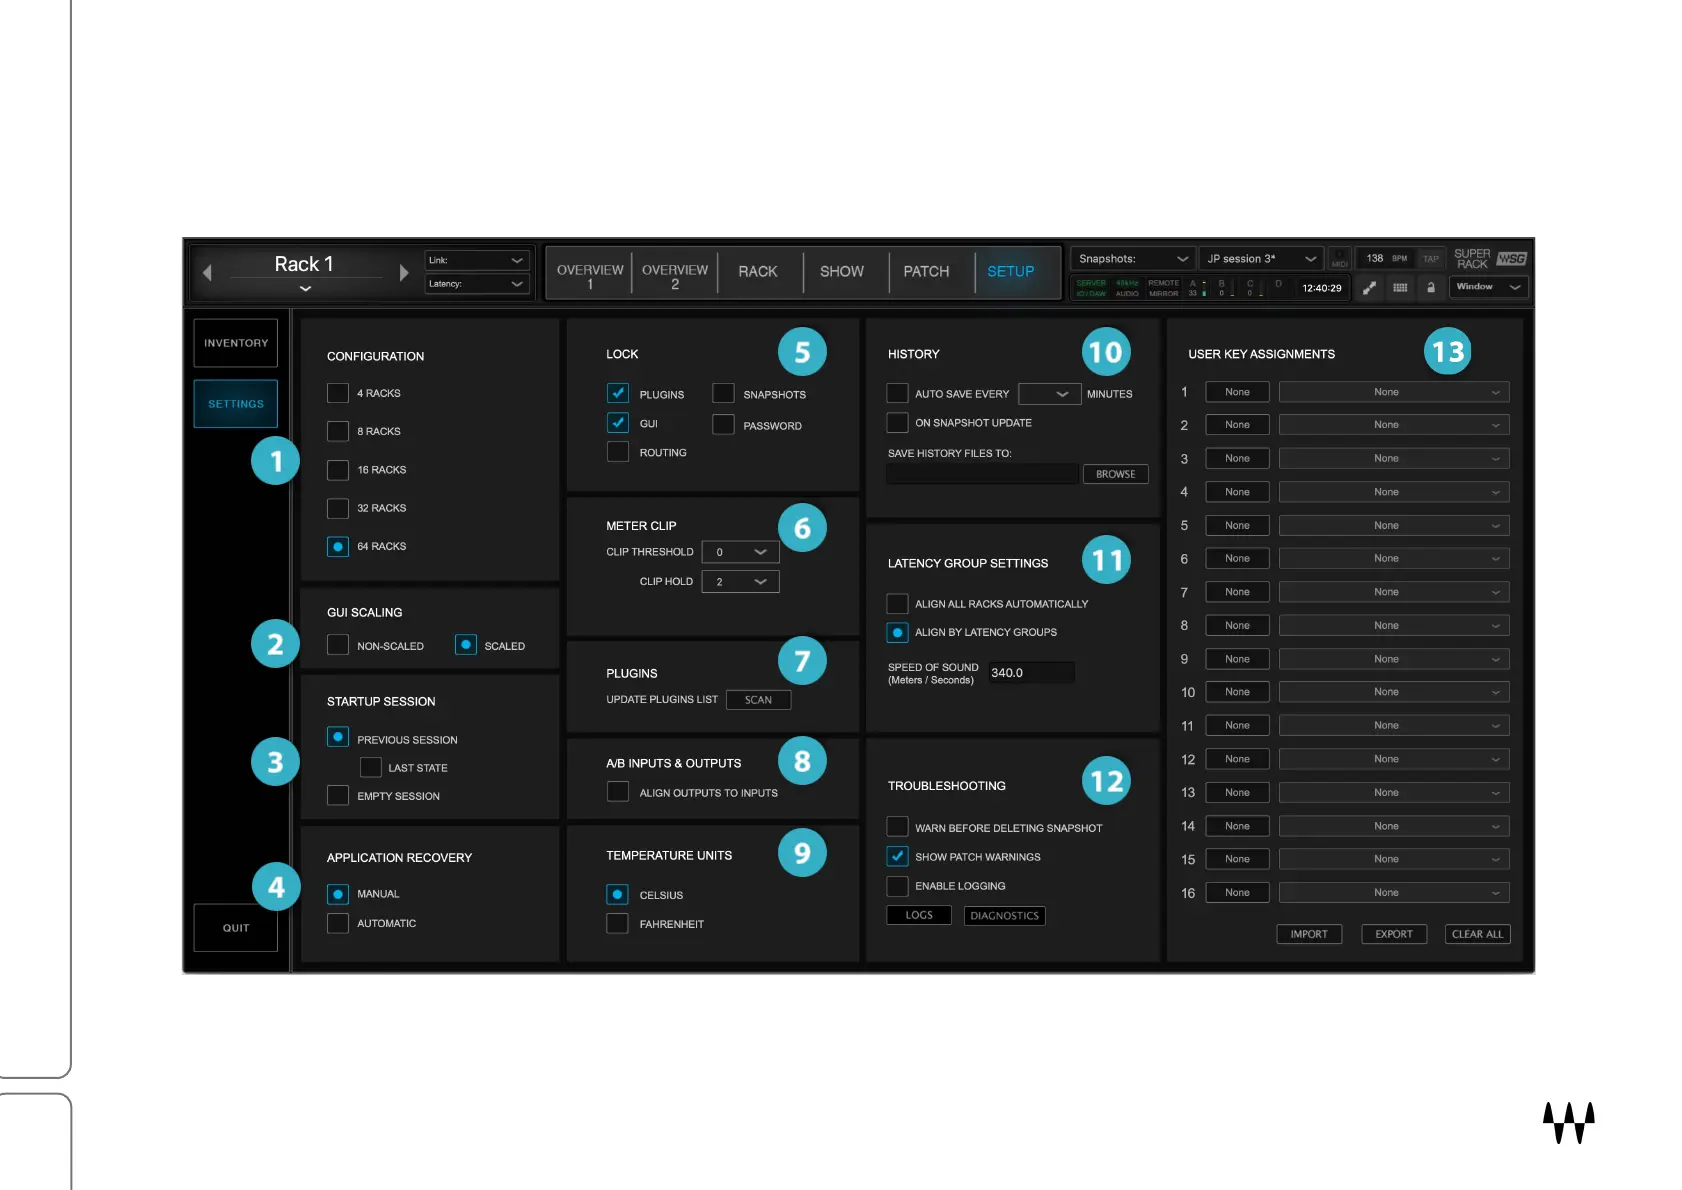Click the history files path field

pos(982,474)
